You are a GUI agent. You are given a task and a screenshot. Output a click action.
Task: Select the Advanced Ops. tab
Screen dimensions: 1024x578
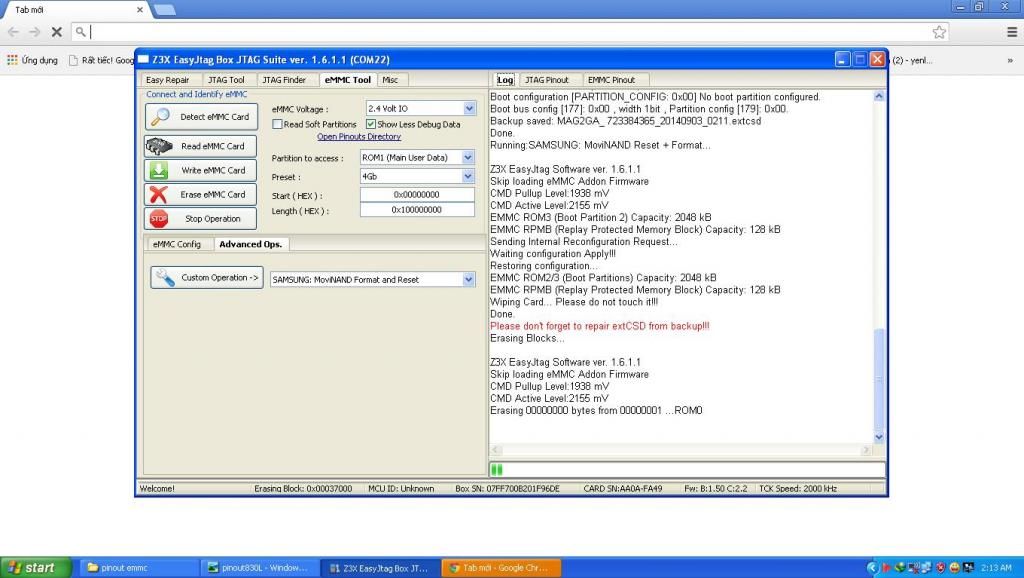[x=251, y=244]
